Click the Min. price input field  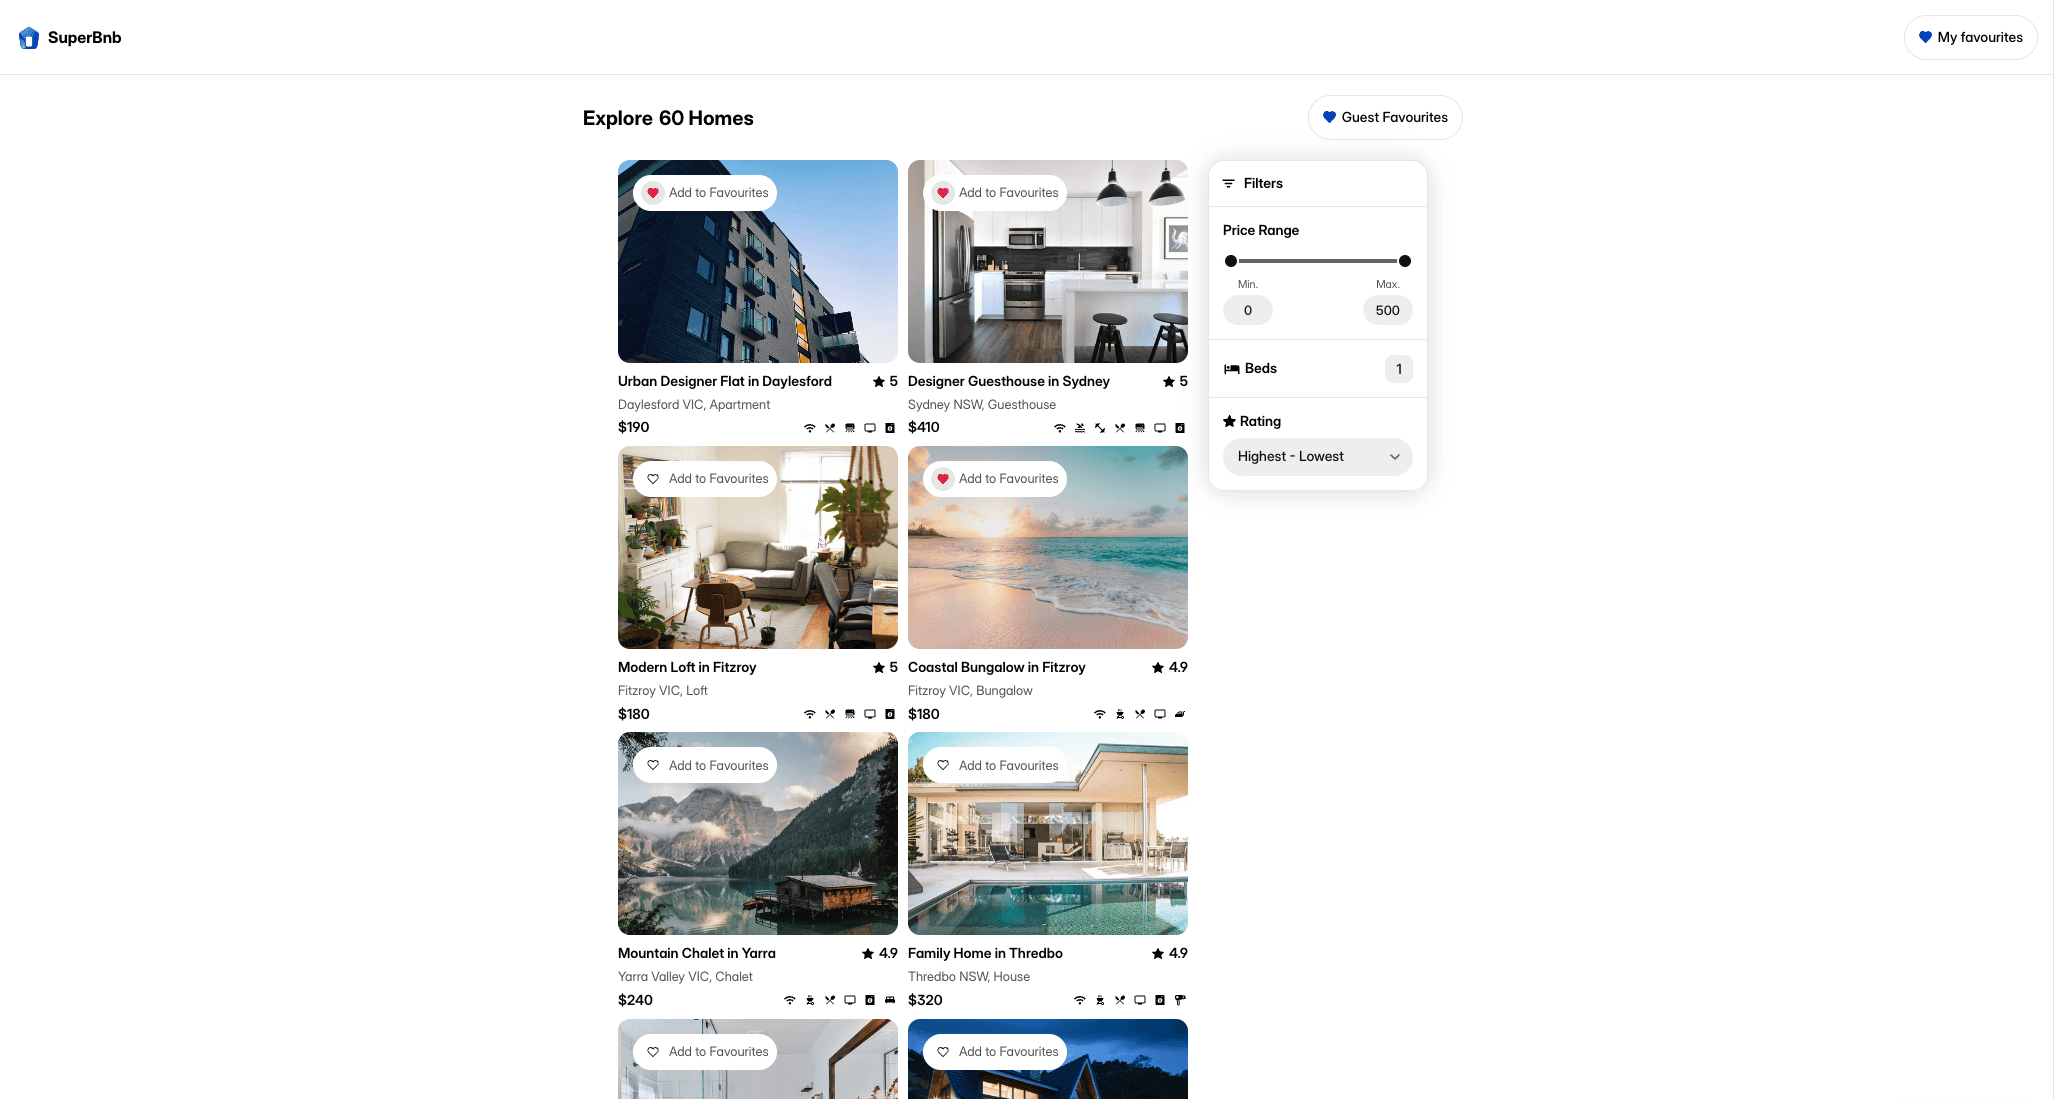pyautogui.click(x=1248, y=311)
